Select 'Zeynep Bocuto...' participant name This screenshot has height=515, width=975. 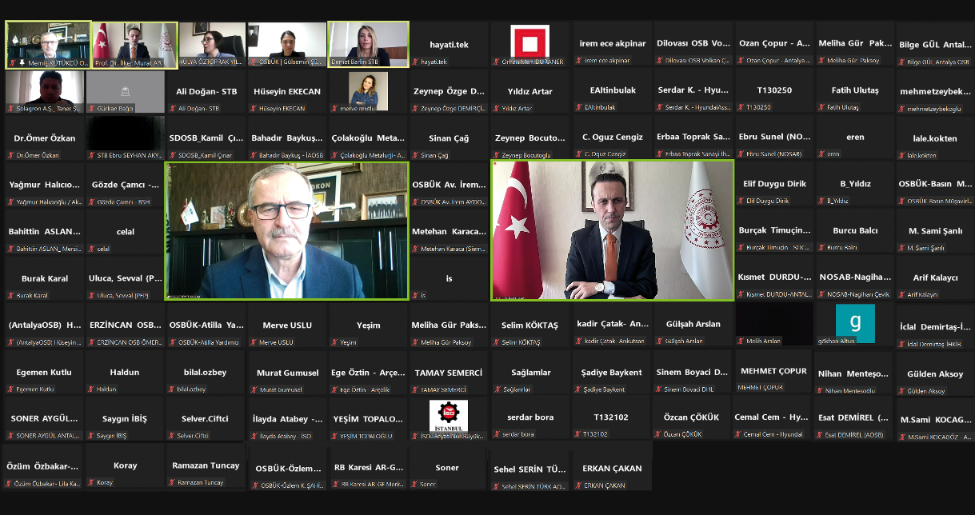(530, 138)
